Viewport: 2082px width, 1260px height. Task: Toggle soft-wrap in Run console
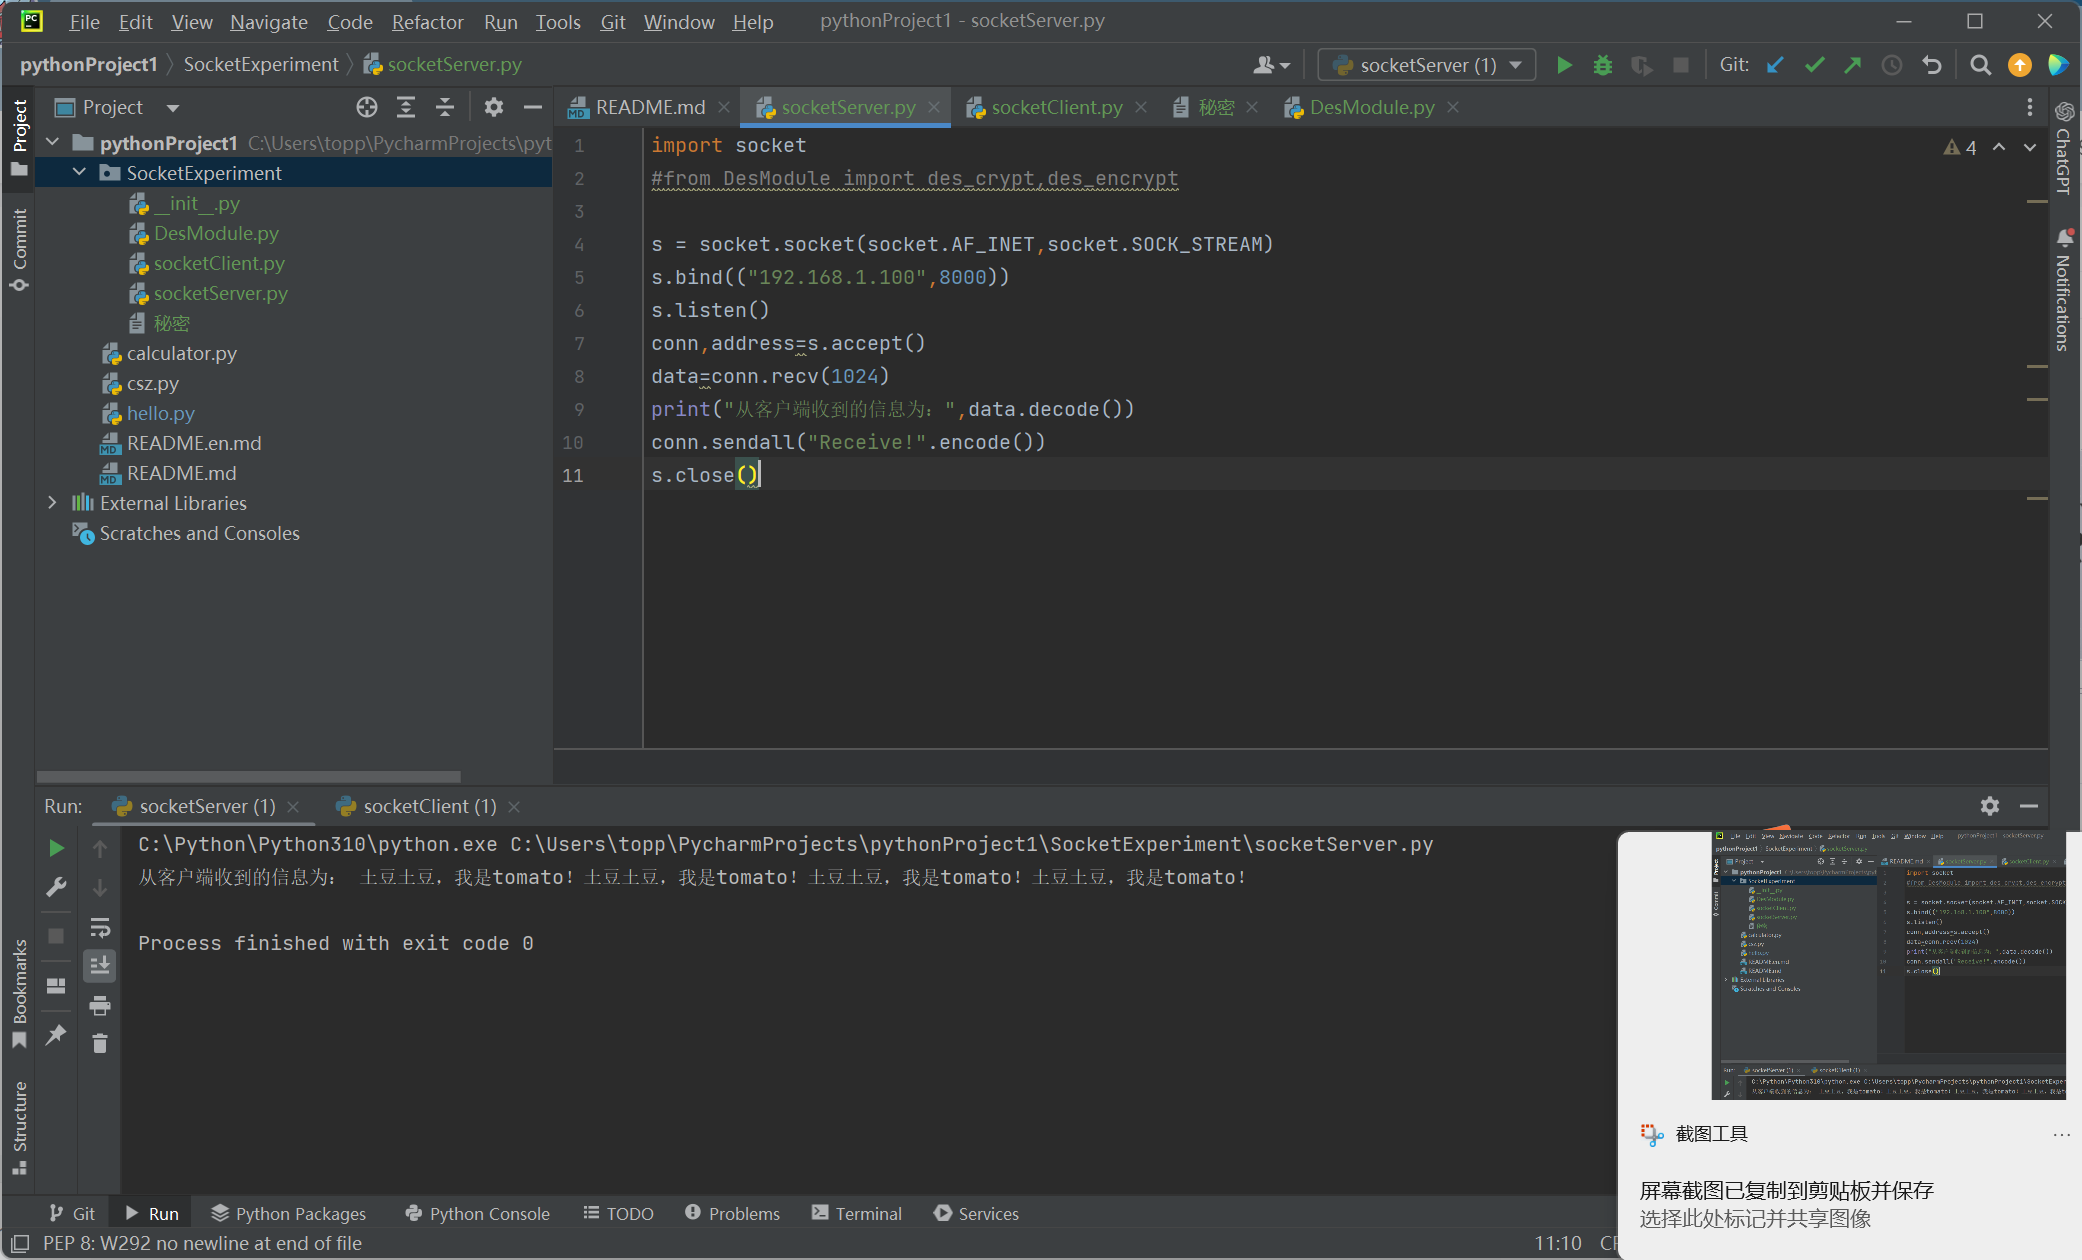(100, 927)
